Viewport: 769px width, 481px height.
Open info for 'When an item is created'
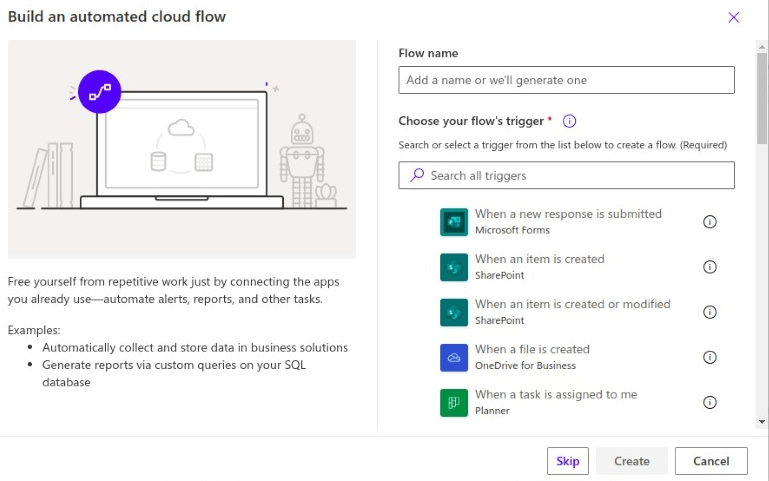point(710,267)
